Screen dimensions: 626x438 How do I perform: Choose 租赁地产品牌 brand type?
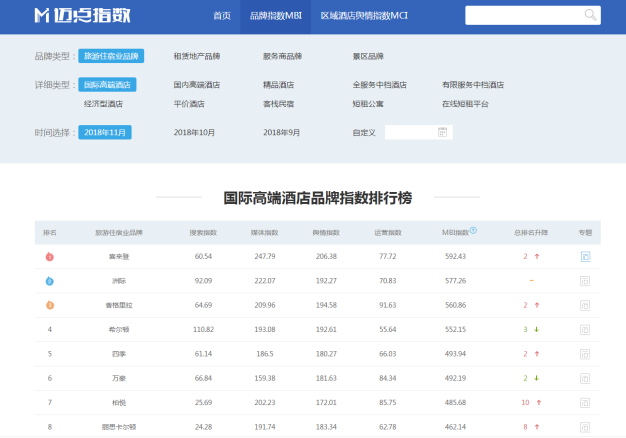coord(197,56)
